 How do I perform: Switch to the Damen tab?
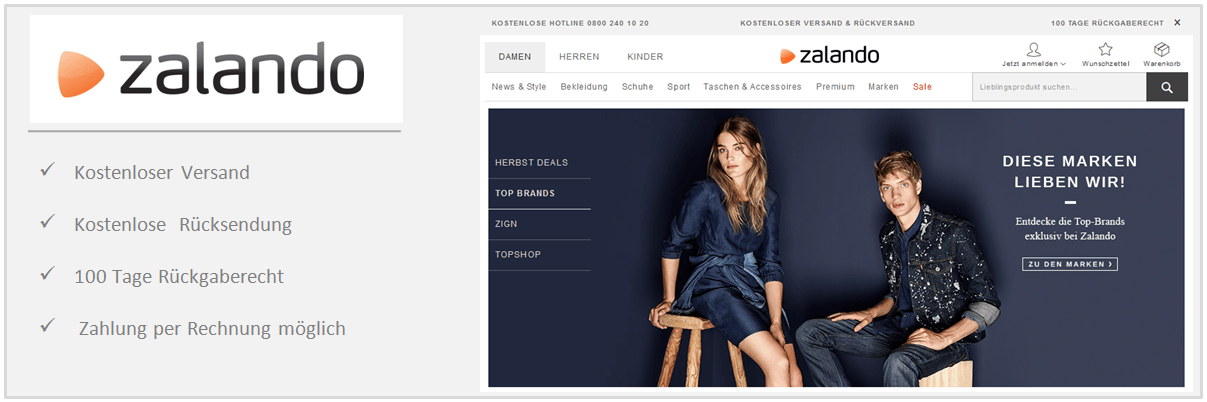tap(515, 57)
